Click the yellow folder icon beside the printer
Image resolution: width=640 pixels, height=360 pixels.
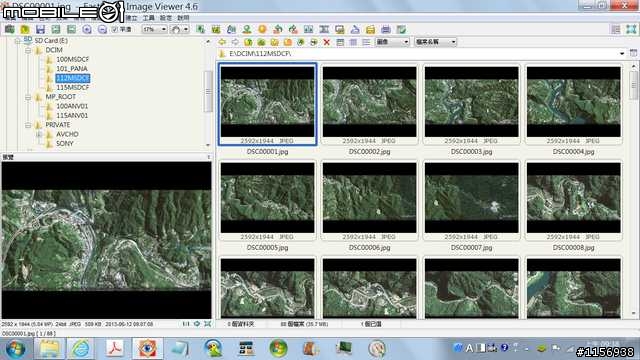(x=370, y=29)
